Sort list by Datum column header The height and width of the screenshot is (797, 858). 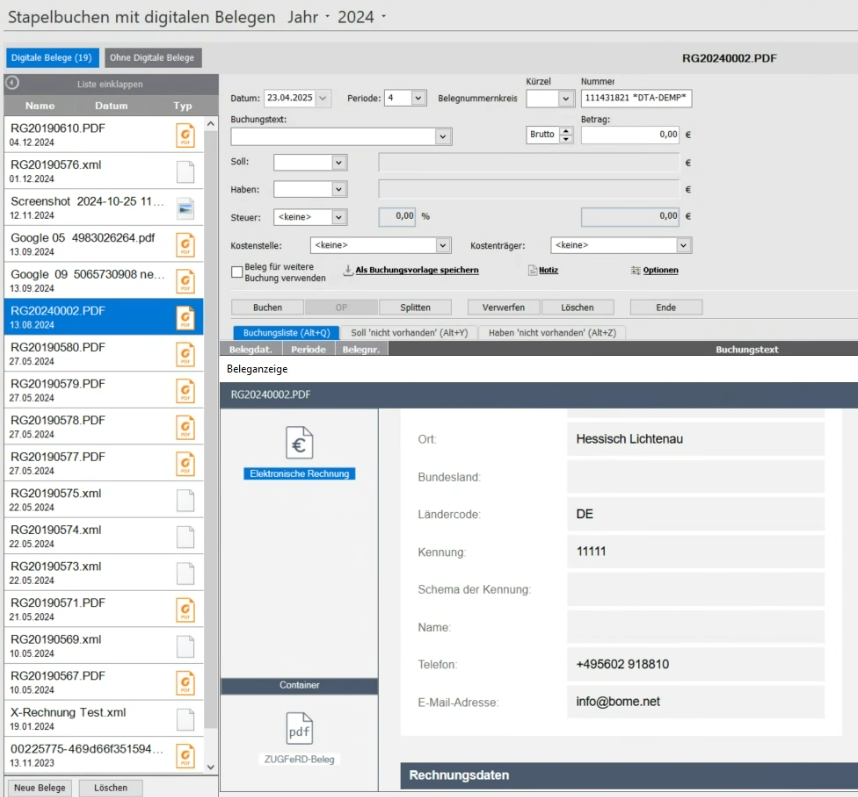(x=111, y=106)
